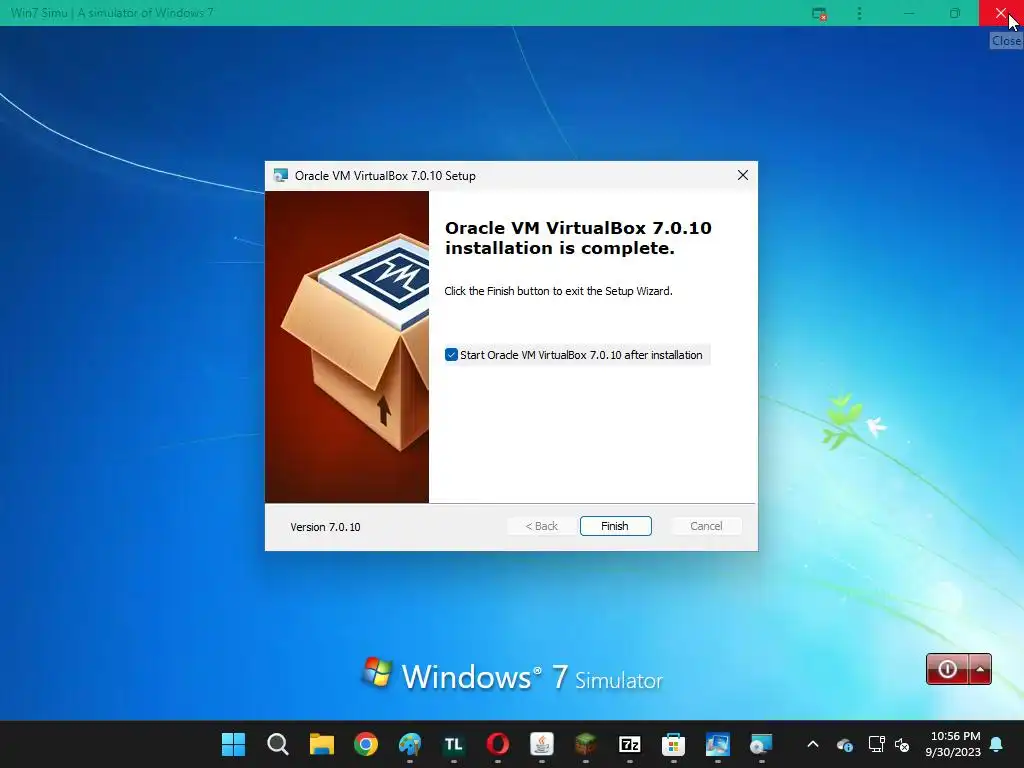
Task: Click the Cancel button in setup dialog
Action: pos(706,526)
